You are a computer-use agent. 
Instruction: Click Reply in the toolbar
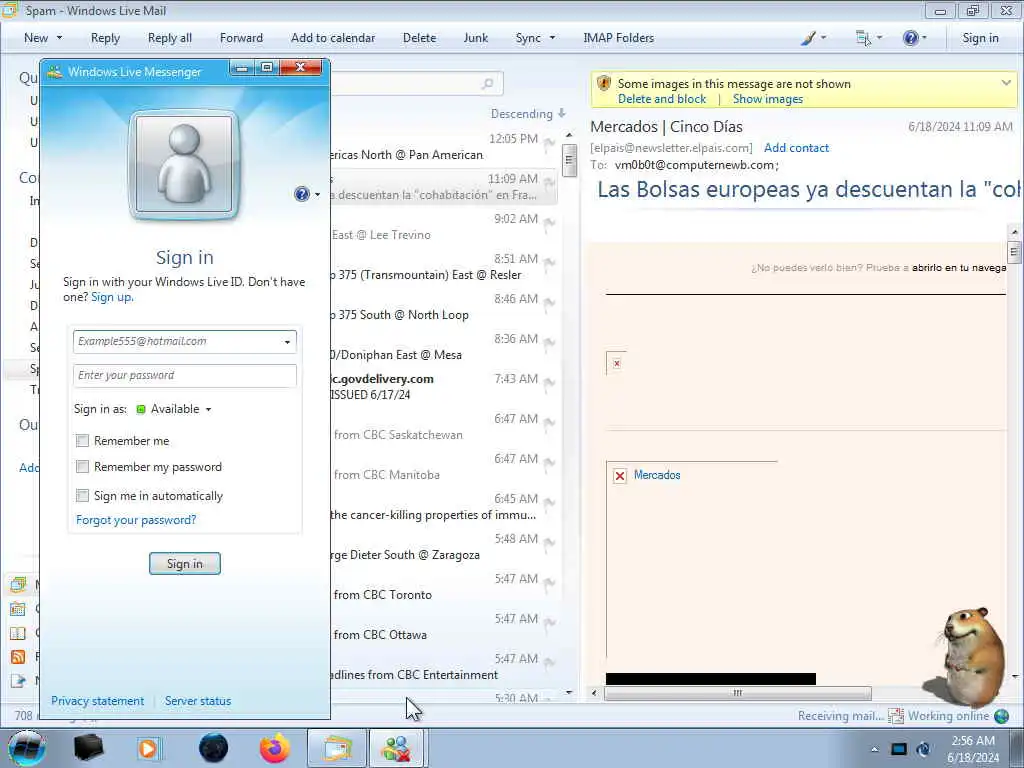tap(105, 38)
